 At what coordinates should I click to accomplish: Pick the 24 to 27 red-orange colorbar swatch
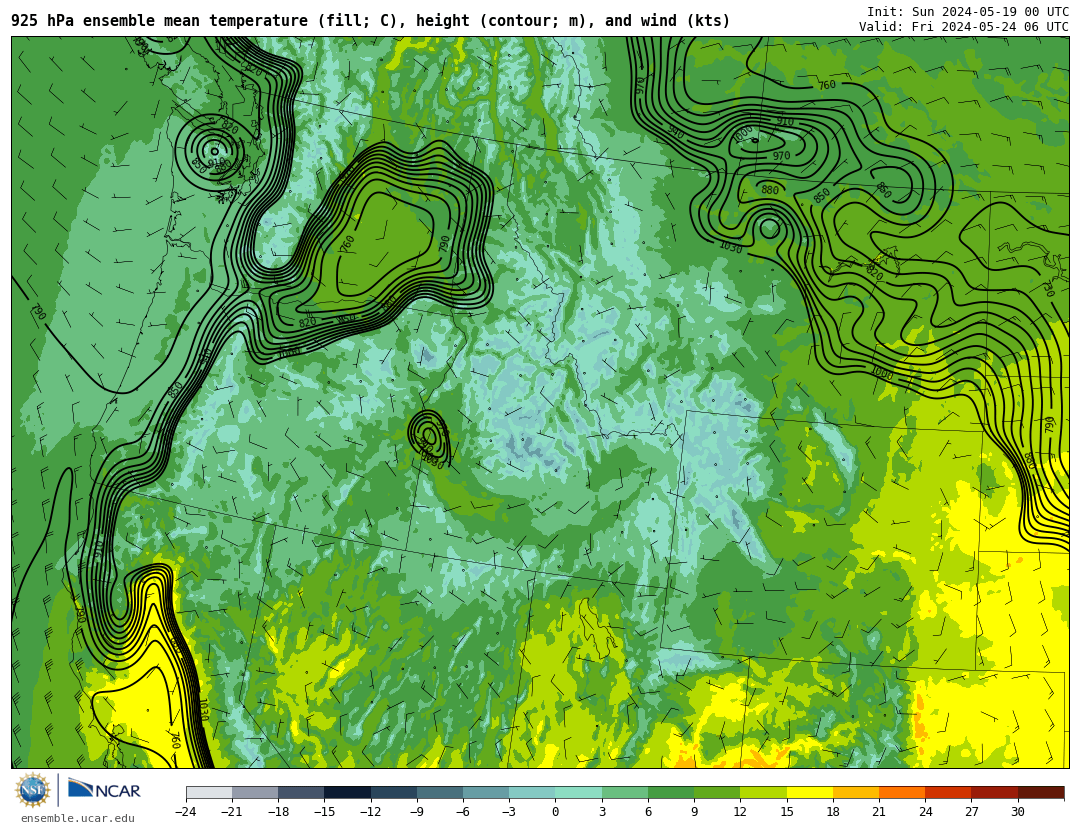point(948,792)
